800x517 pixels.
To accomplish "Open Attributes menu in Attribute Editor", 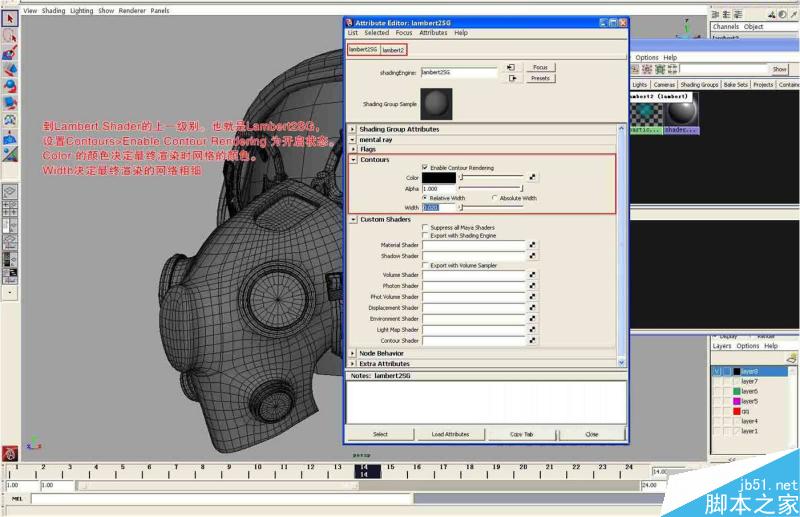I will (x=432, y=33).
